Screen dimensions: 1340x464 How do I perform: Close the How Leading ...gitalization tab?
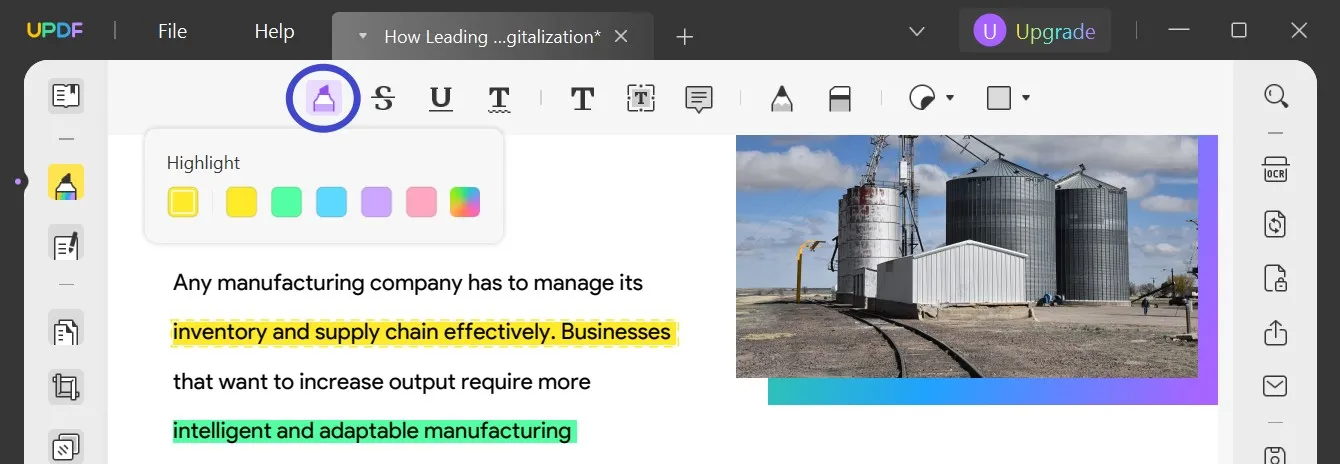point(621,37)
